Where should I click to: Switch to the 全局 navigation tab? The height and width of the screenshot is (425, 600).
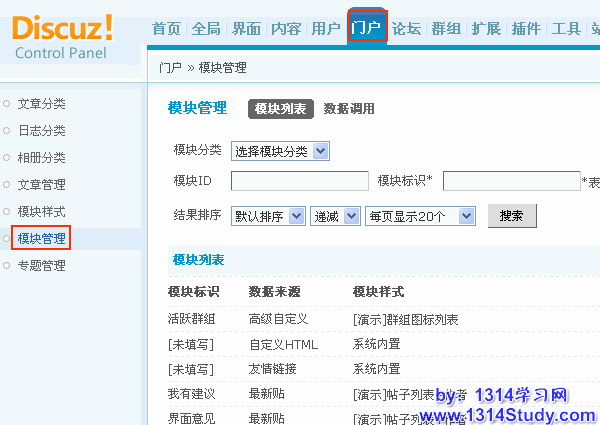[x=205, y=28]
